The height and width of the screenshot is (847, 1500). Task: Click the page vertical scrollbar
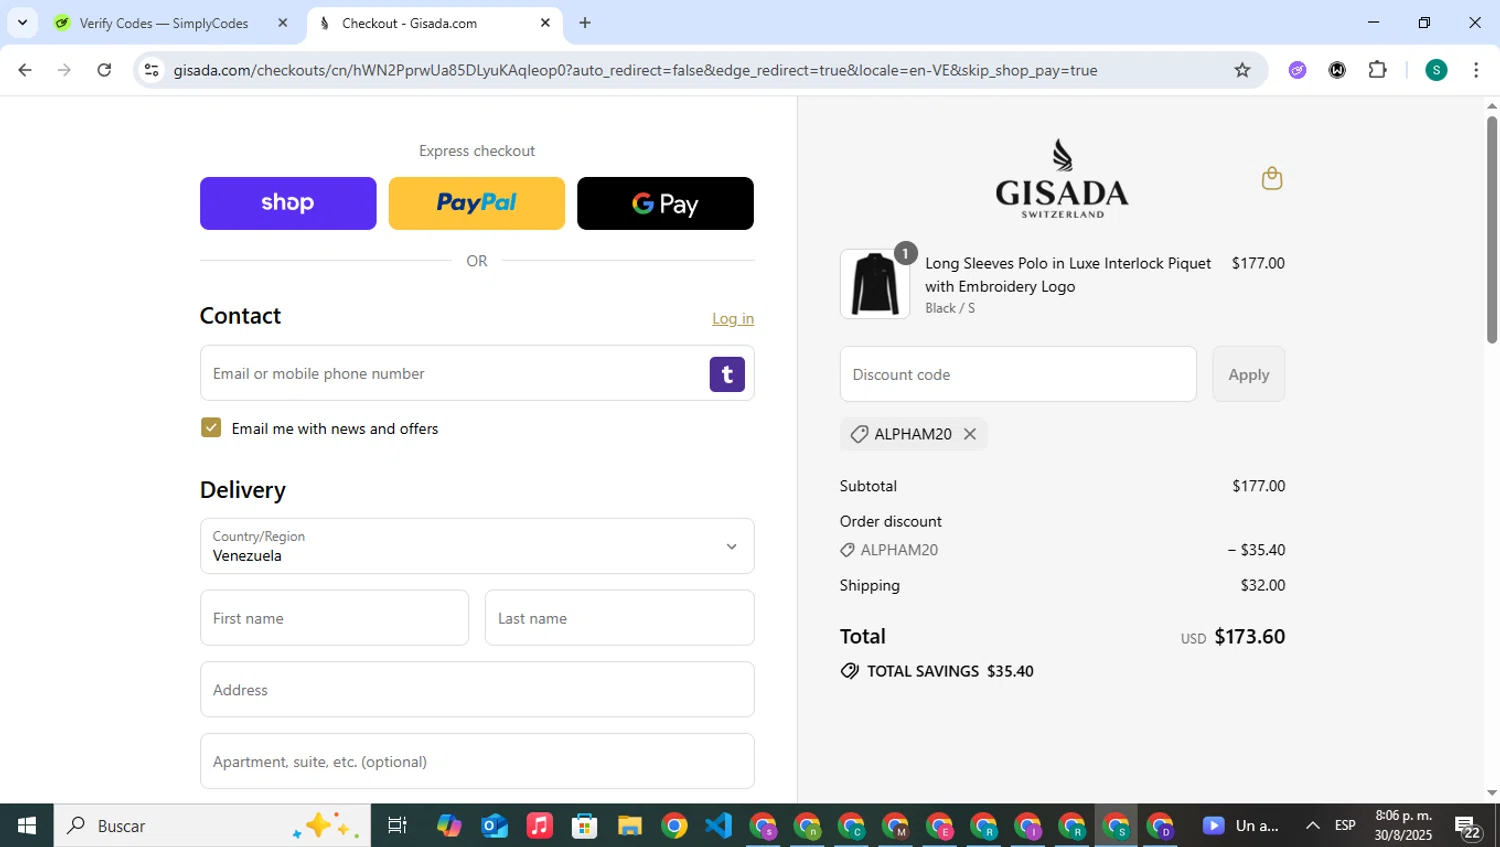1492,230
